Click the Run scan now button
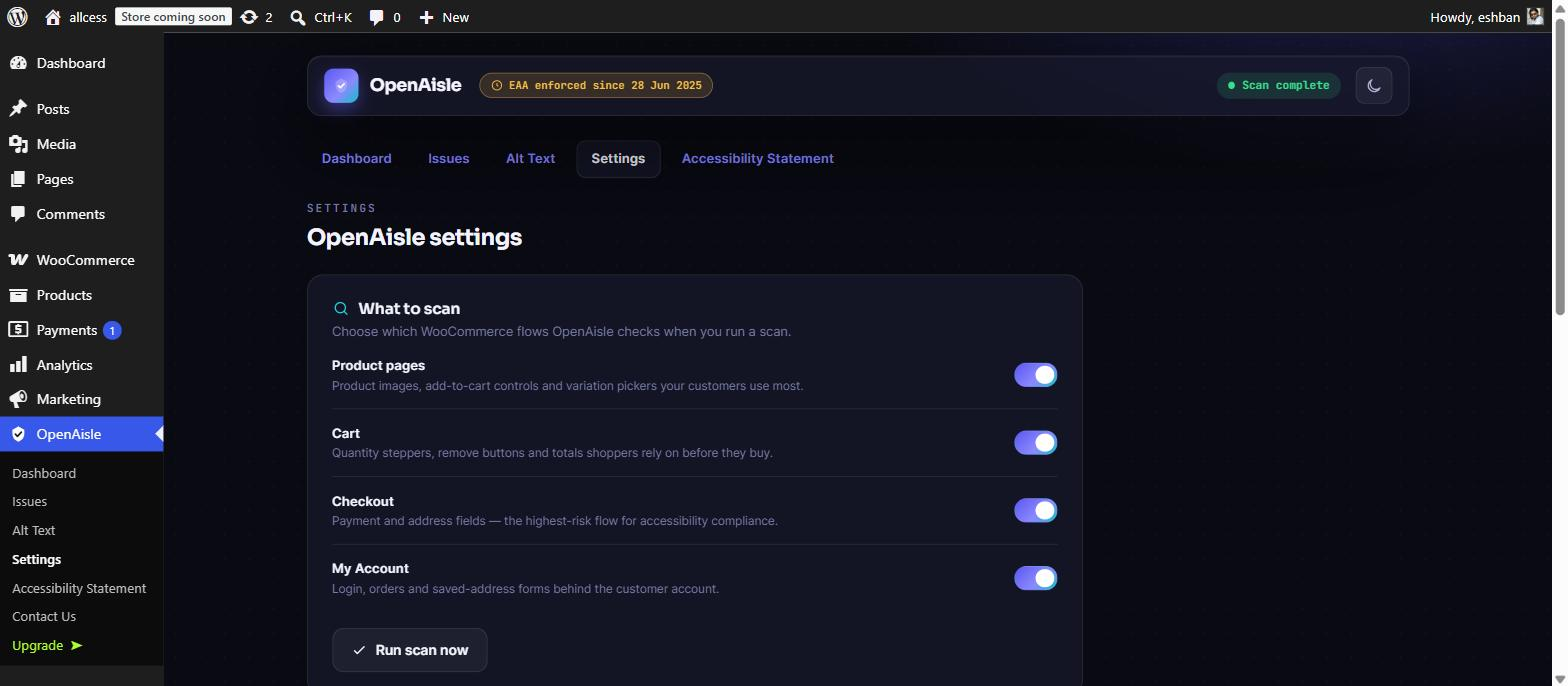1568x686 pixels. [410, 650]
